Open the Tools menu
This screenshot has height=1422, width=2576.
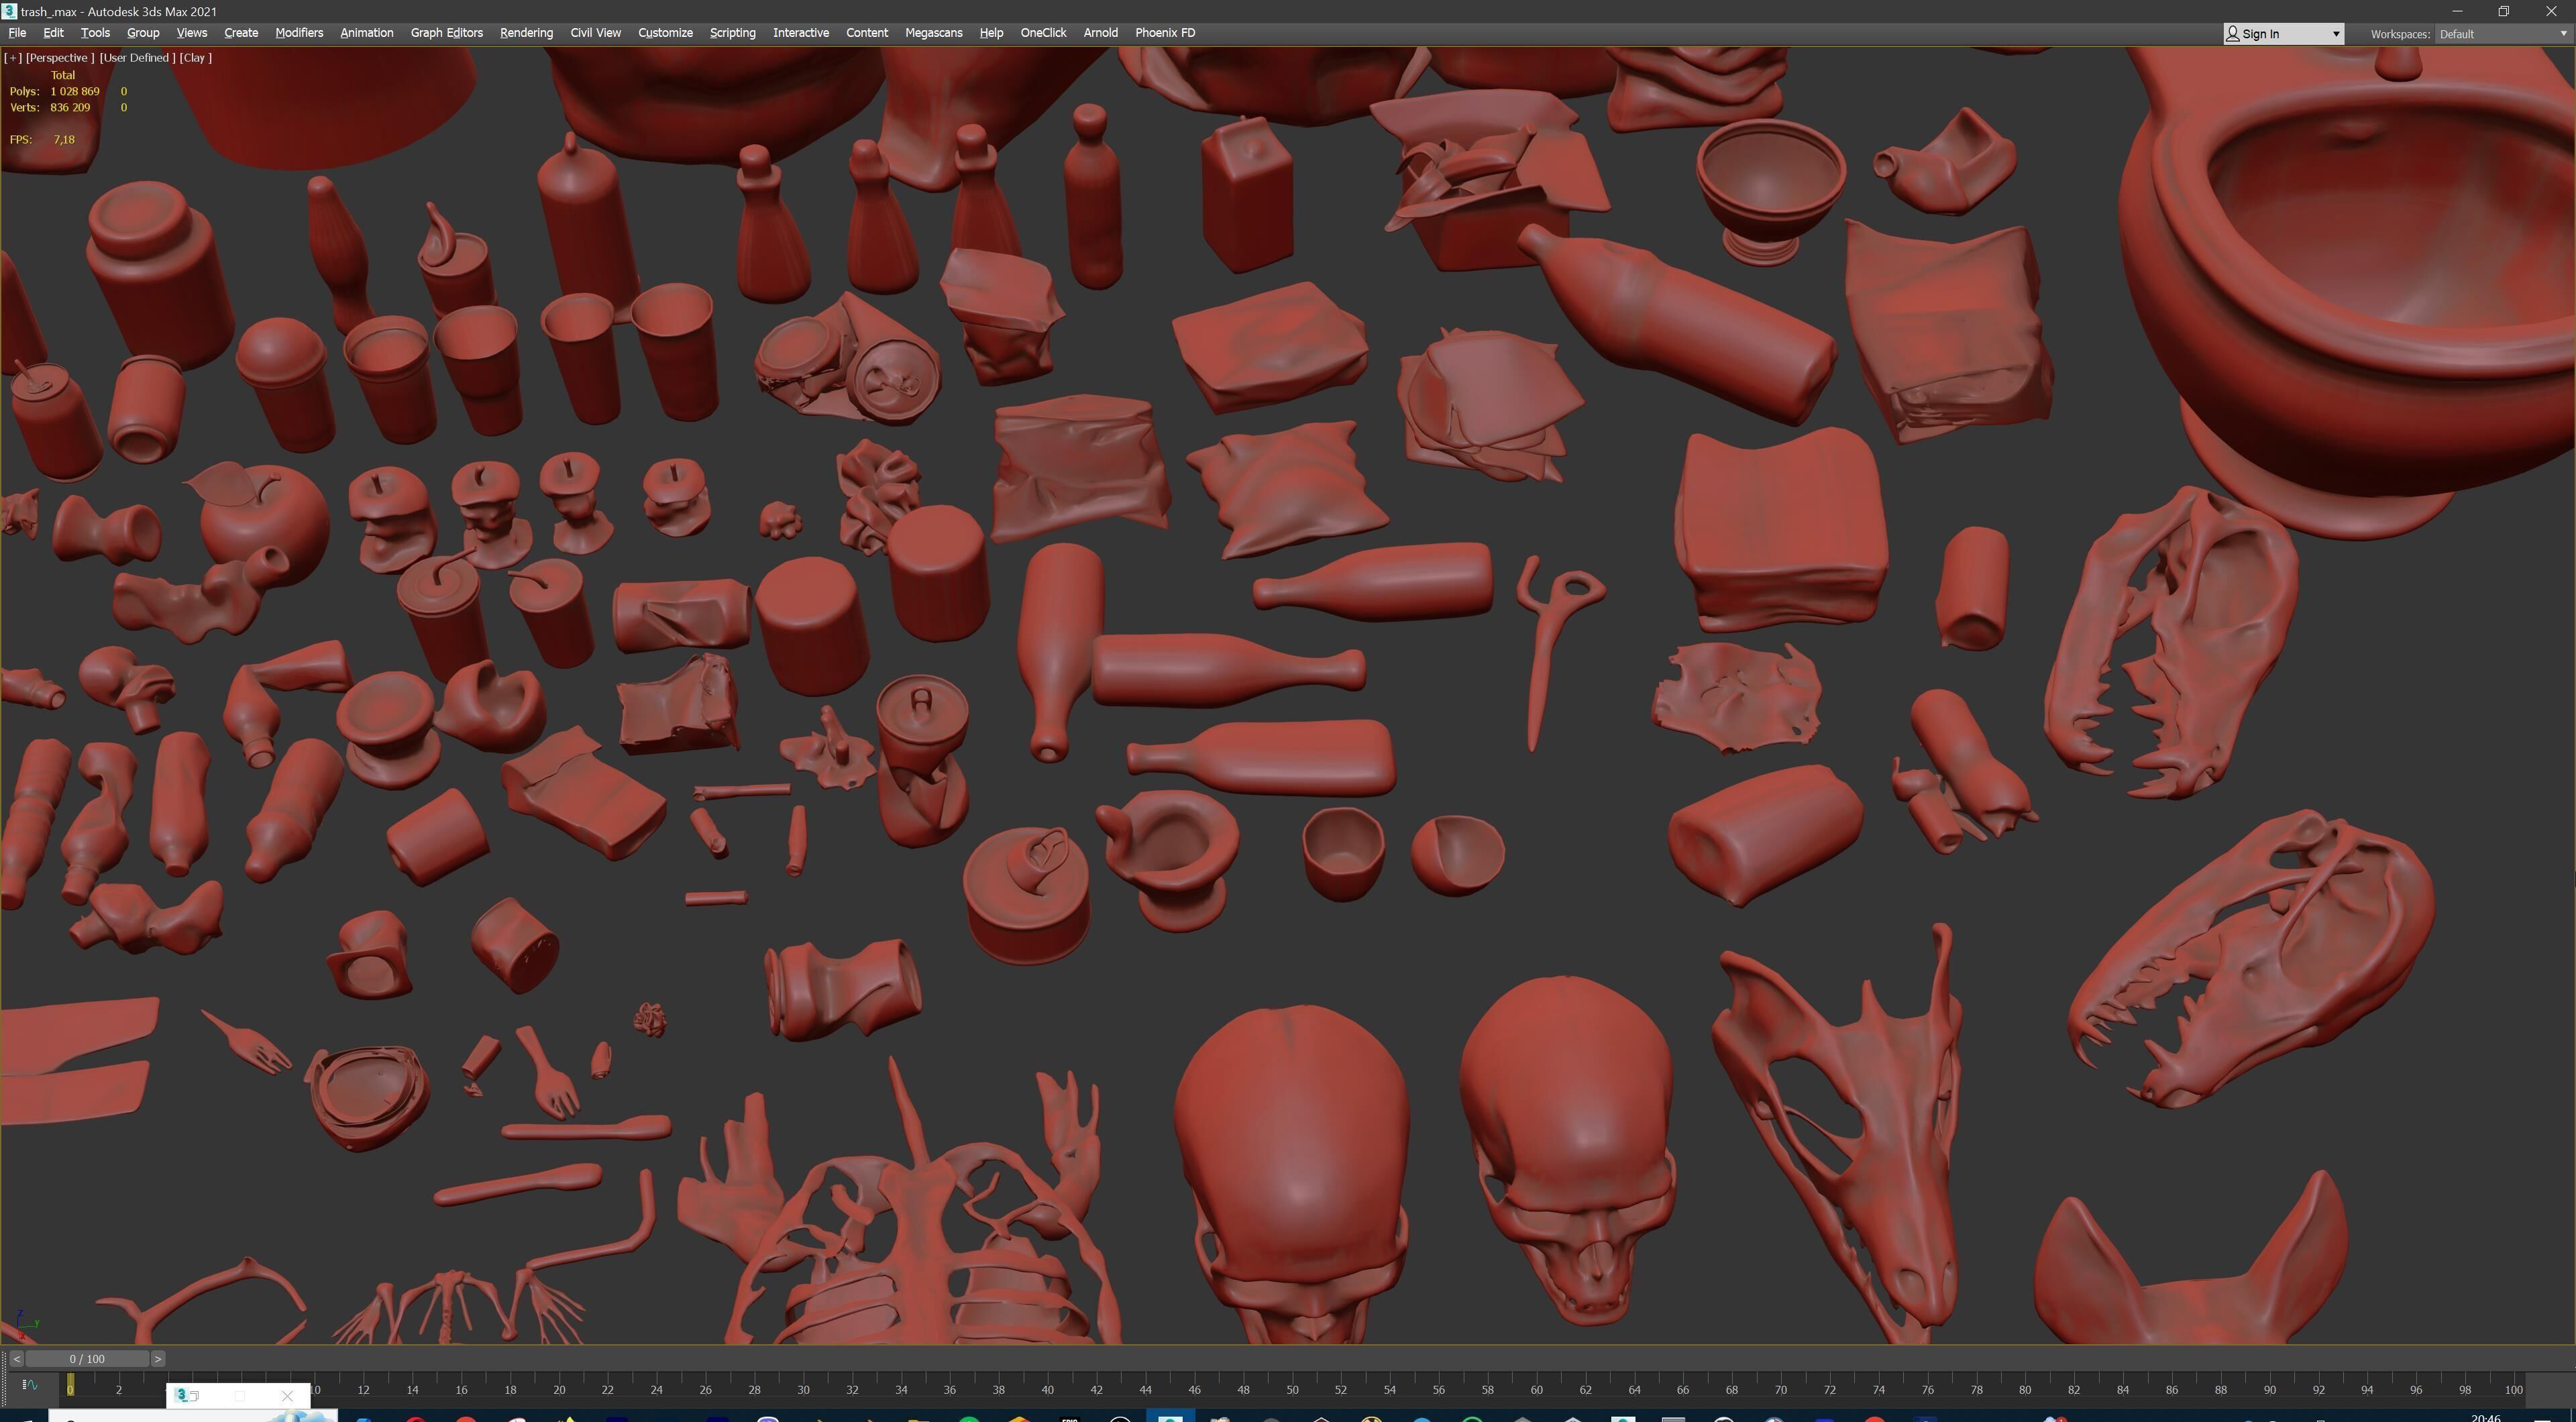point(95,33)
